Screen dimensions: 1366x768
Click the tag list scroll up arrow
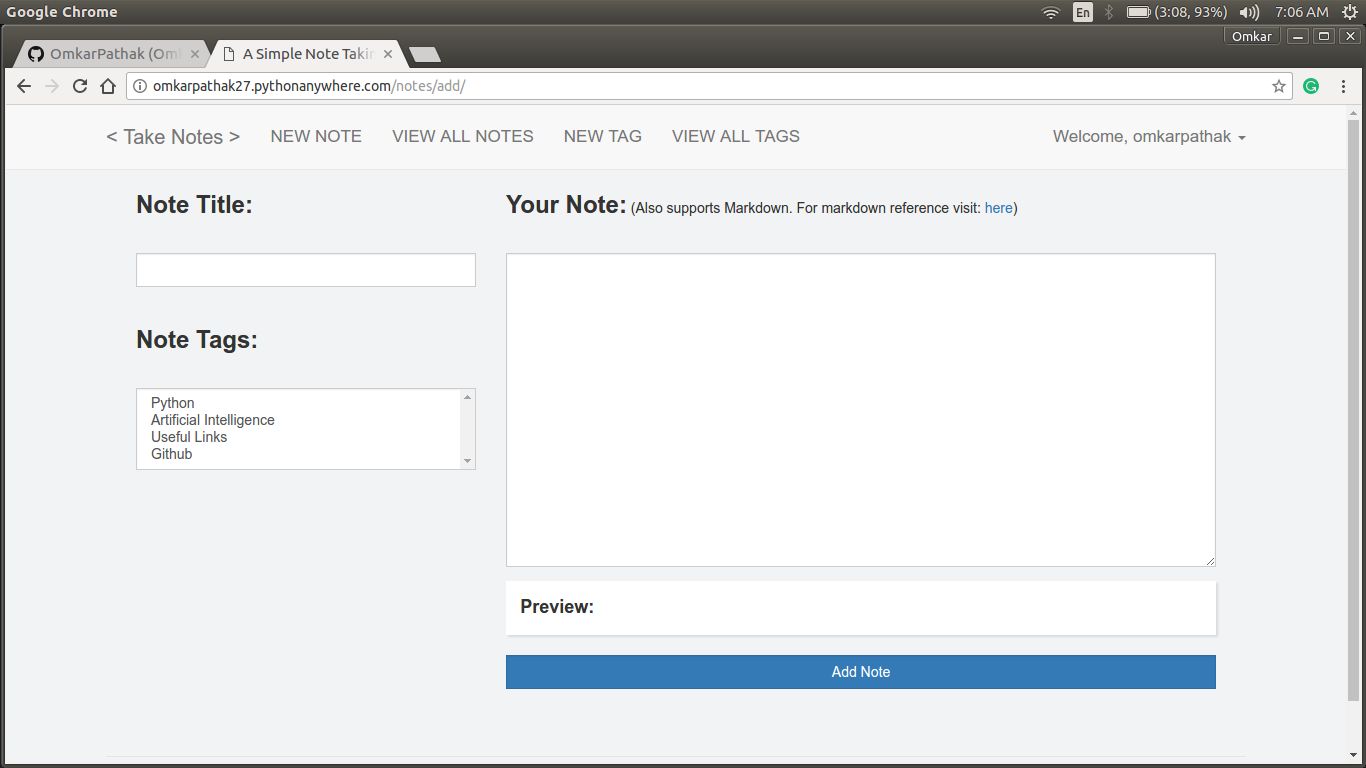coord(467,397)
